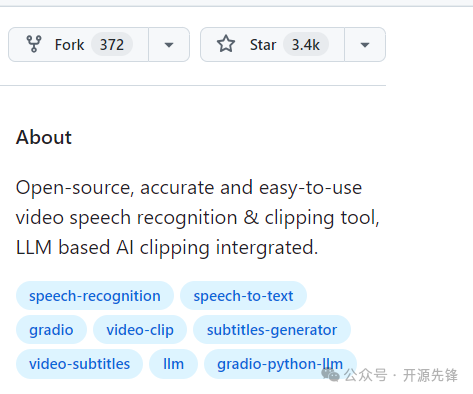Image resolution: width=473 pixels, height=394 pixels.
Task: Open the speech-recognition topic tag
Action: coord(95,296)
